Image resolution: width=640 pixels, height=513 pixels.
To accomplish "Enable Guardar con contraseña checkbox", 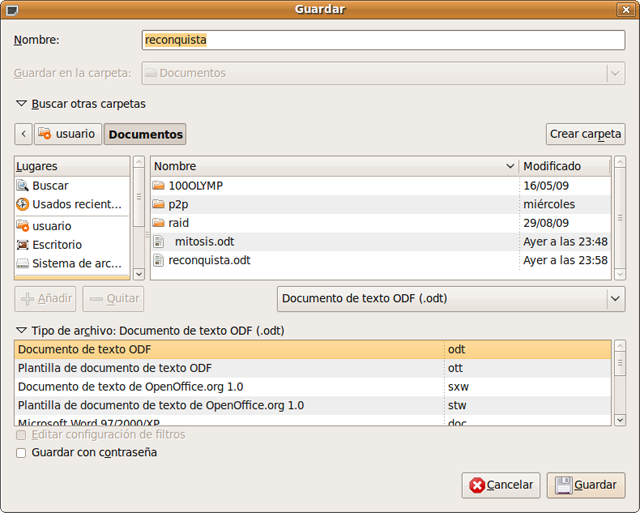I will pyautogui.click(x=22, y=453).
